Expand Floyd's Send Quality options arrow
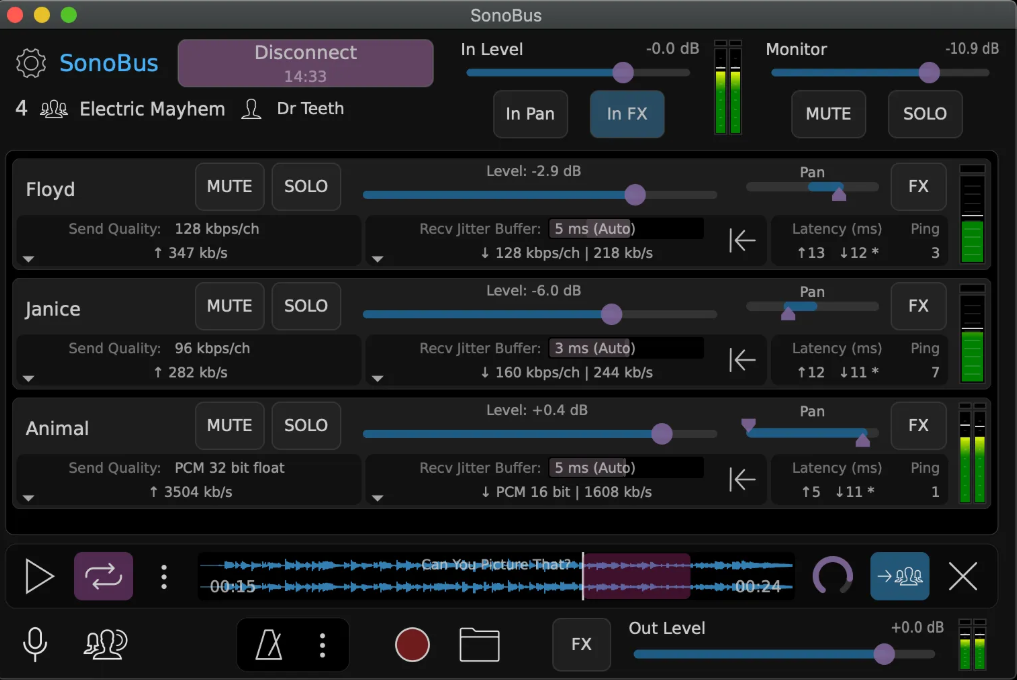The image size is (1017, 680). click(x=29, y=259)
